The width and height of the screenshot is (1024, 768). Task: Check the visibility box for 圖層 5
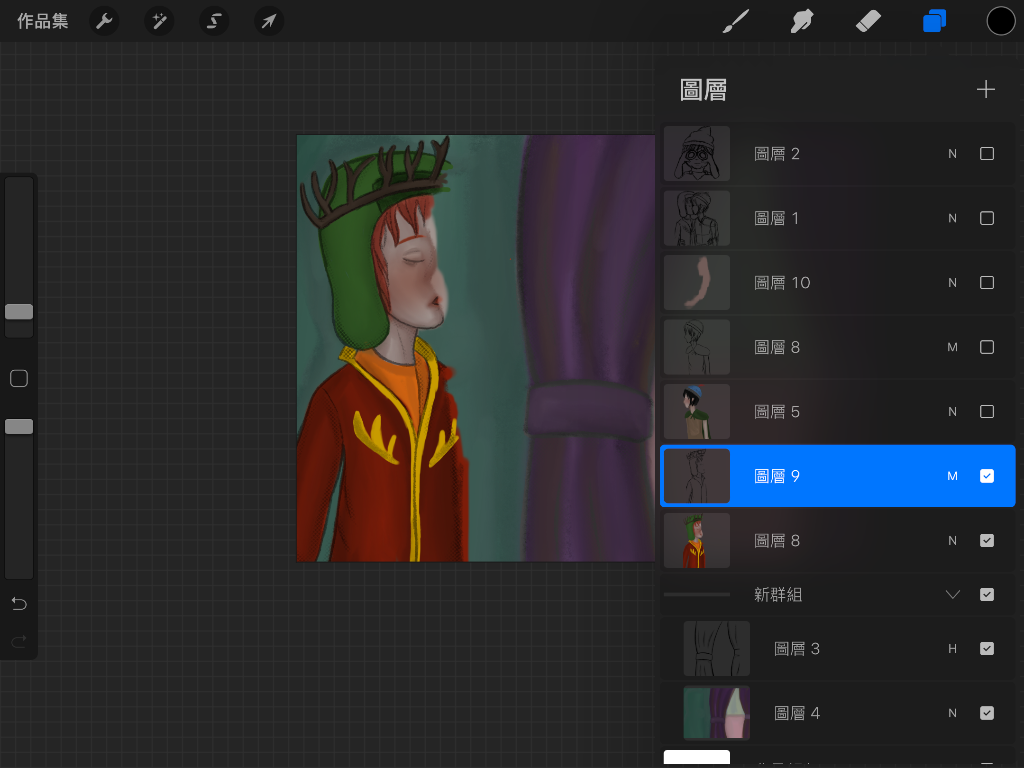point(987,411)
